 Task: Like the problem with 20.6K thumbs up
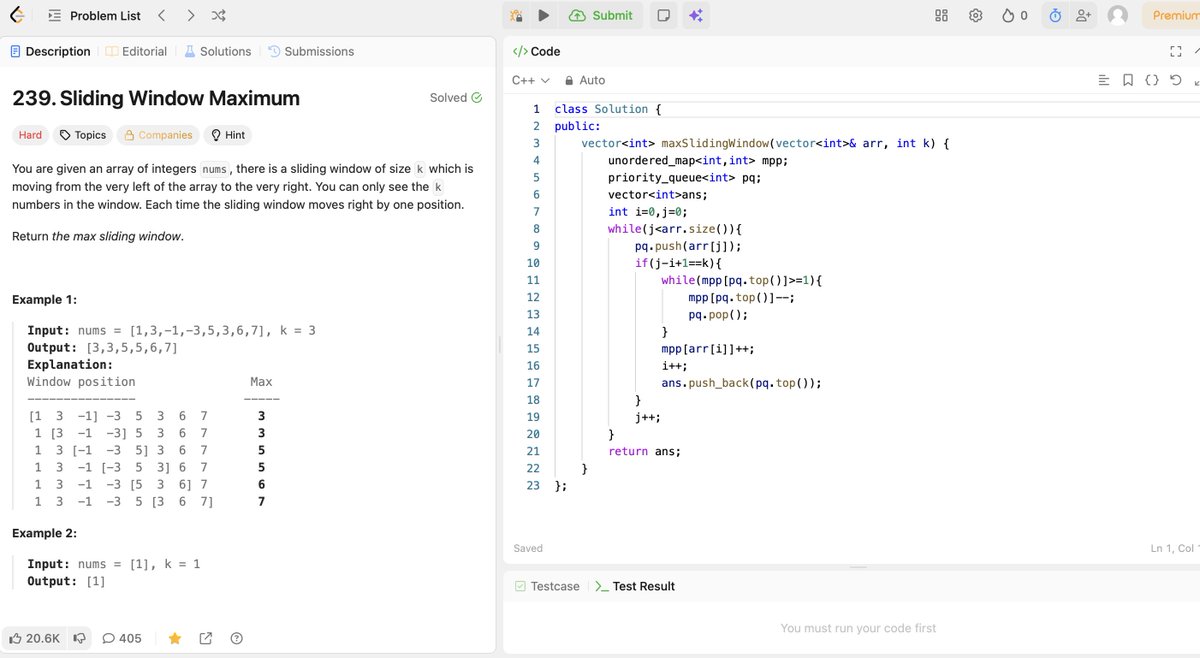(x=35, y=638)
